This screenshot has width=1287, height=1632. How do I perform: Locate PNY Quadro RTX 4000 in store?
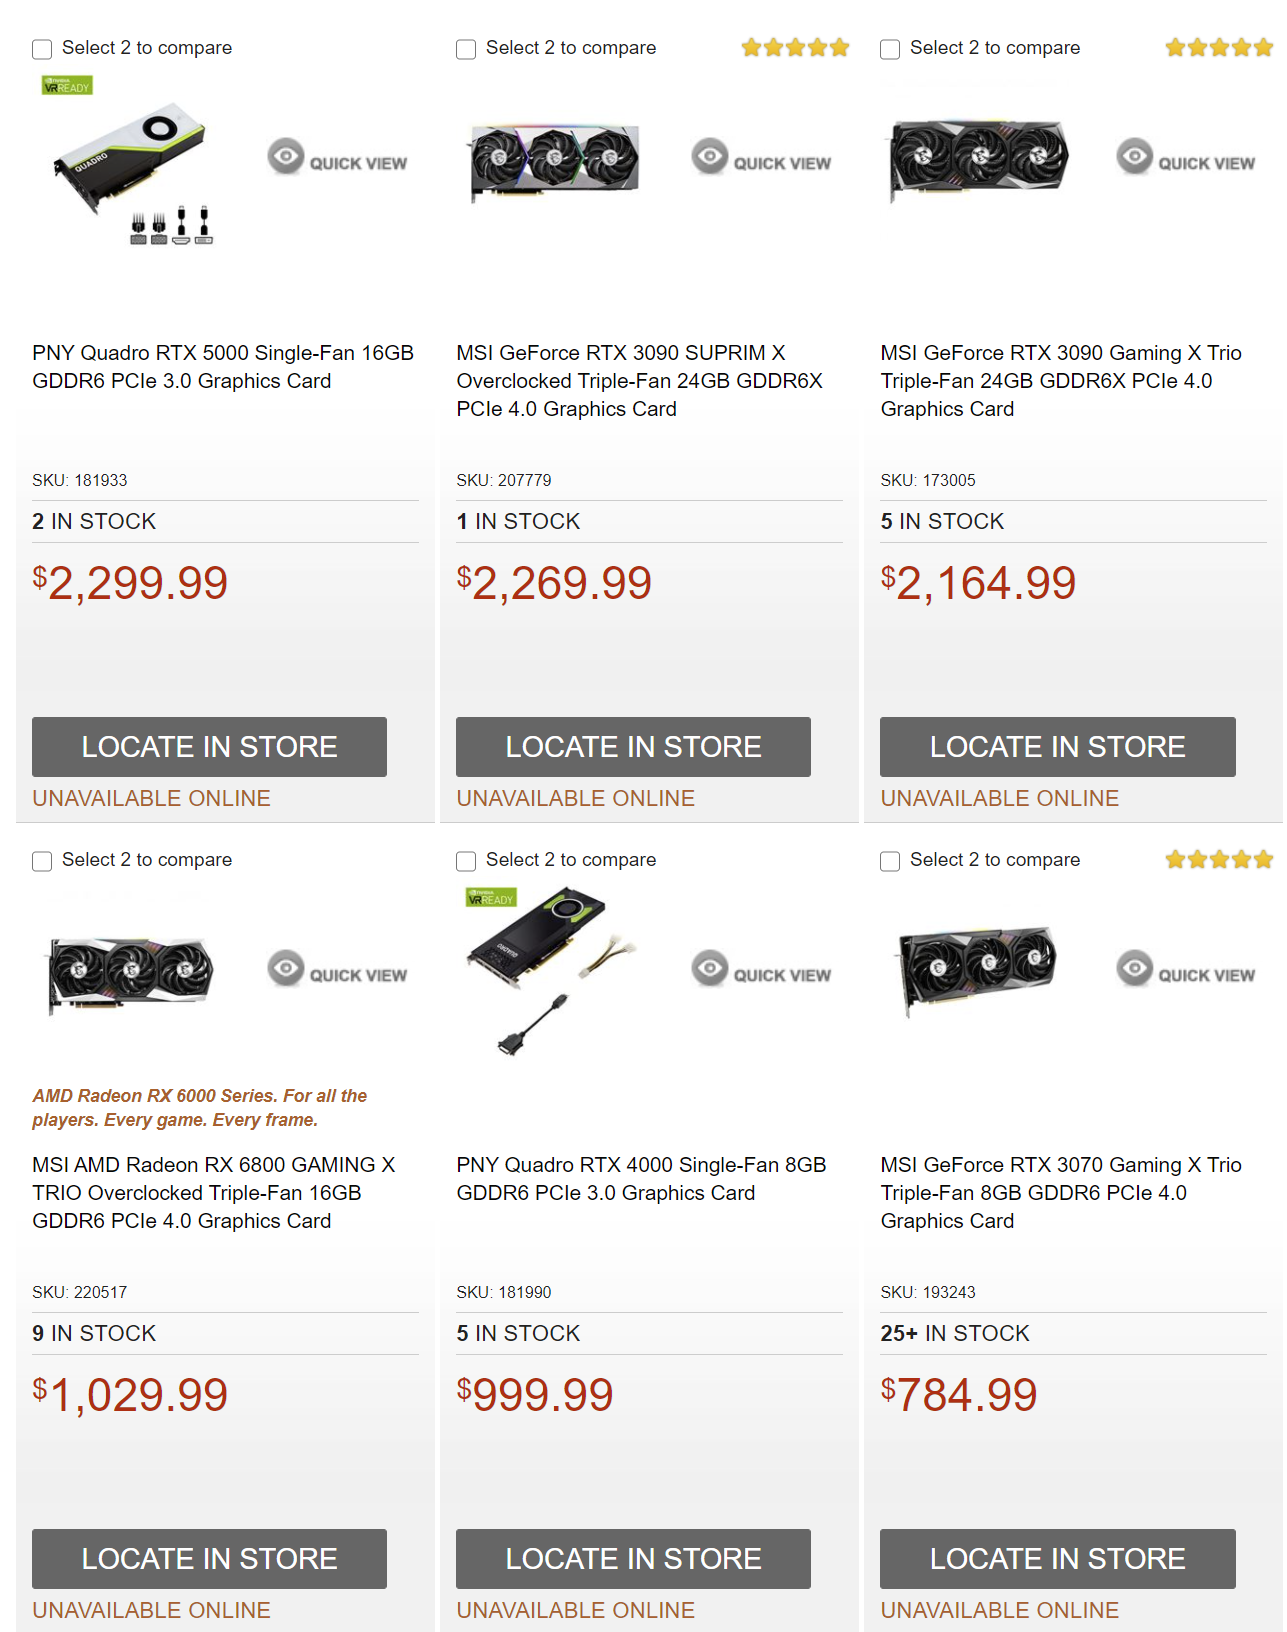pos(633,1559)
